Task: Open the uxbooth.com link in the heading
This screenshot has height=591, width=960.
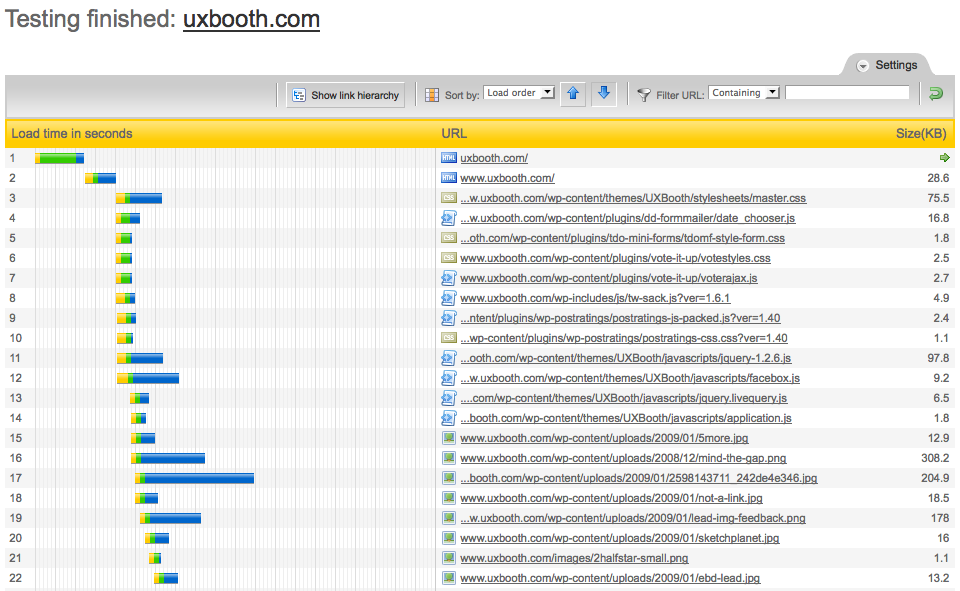Action: tap(252, 19)
